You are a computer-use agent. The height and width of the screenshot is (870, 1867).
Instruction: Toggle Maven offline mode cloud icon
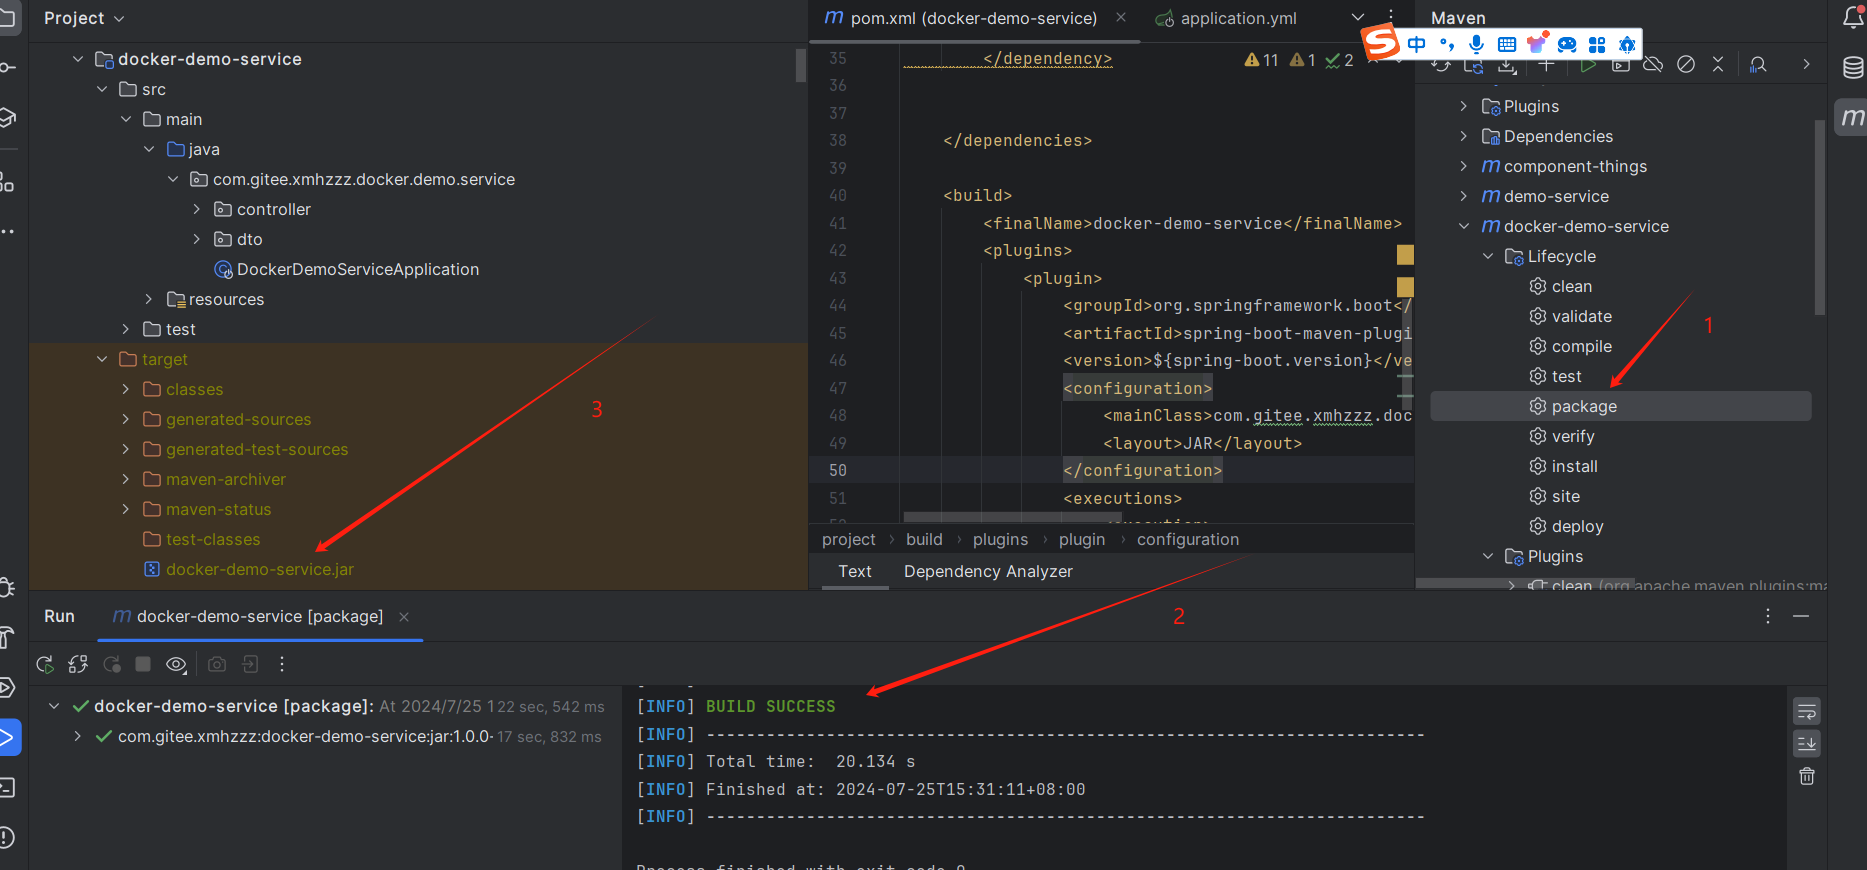click(1653, 65)
